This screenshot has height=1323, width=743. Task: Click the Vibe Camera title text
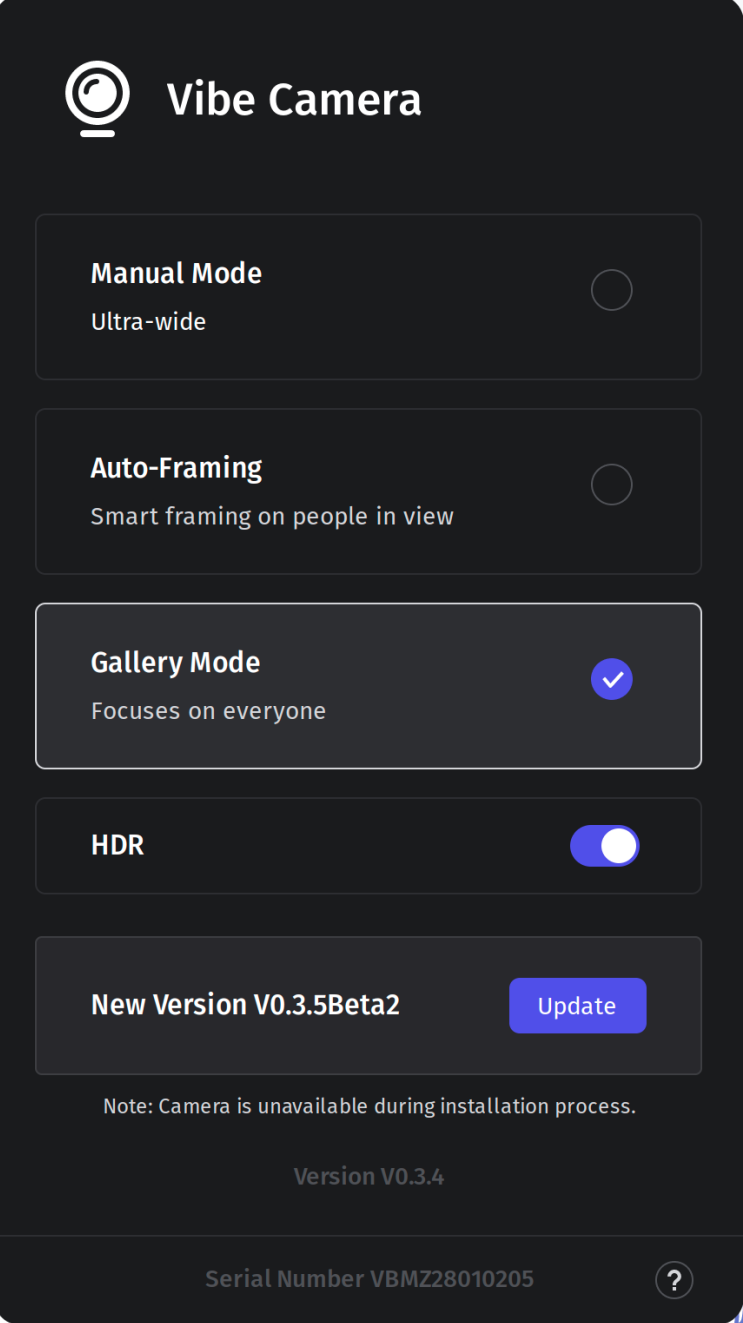tap(294, 99)
